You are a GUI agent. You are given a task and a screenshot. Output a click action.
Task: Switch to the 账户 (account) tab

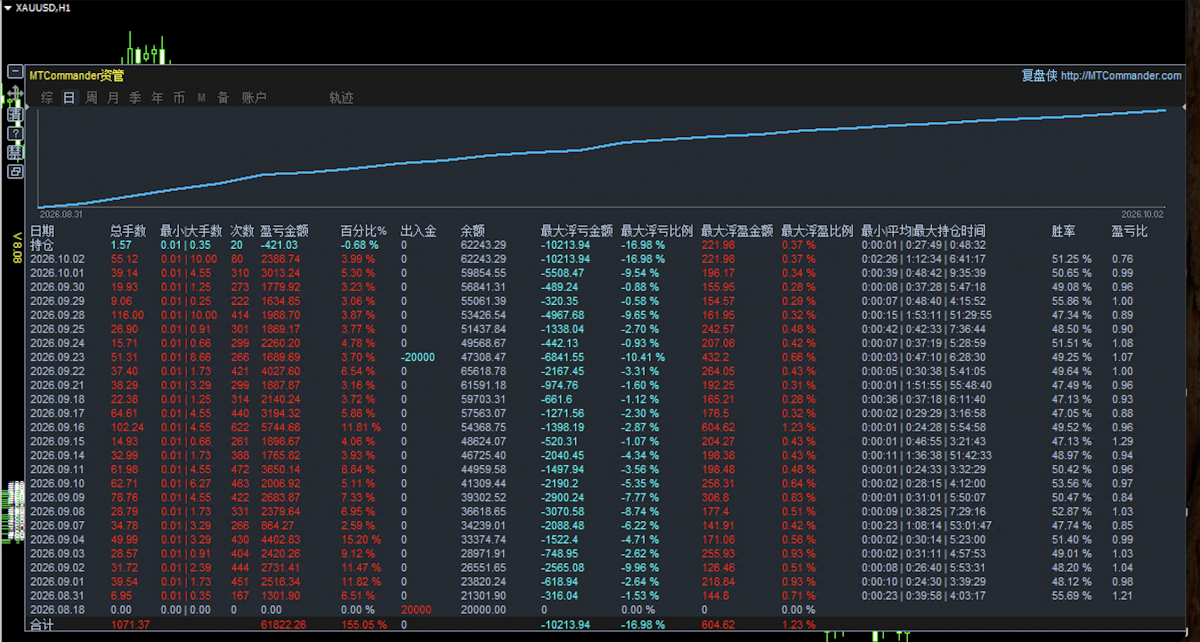(x=254, y=98)
